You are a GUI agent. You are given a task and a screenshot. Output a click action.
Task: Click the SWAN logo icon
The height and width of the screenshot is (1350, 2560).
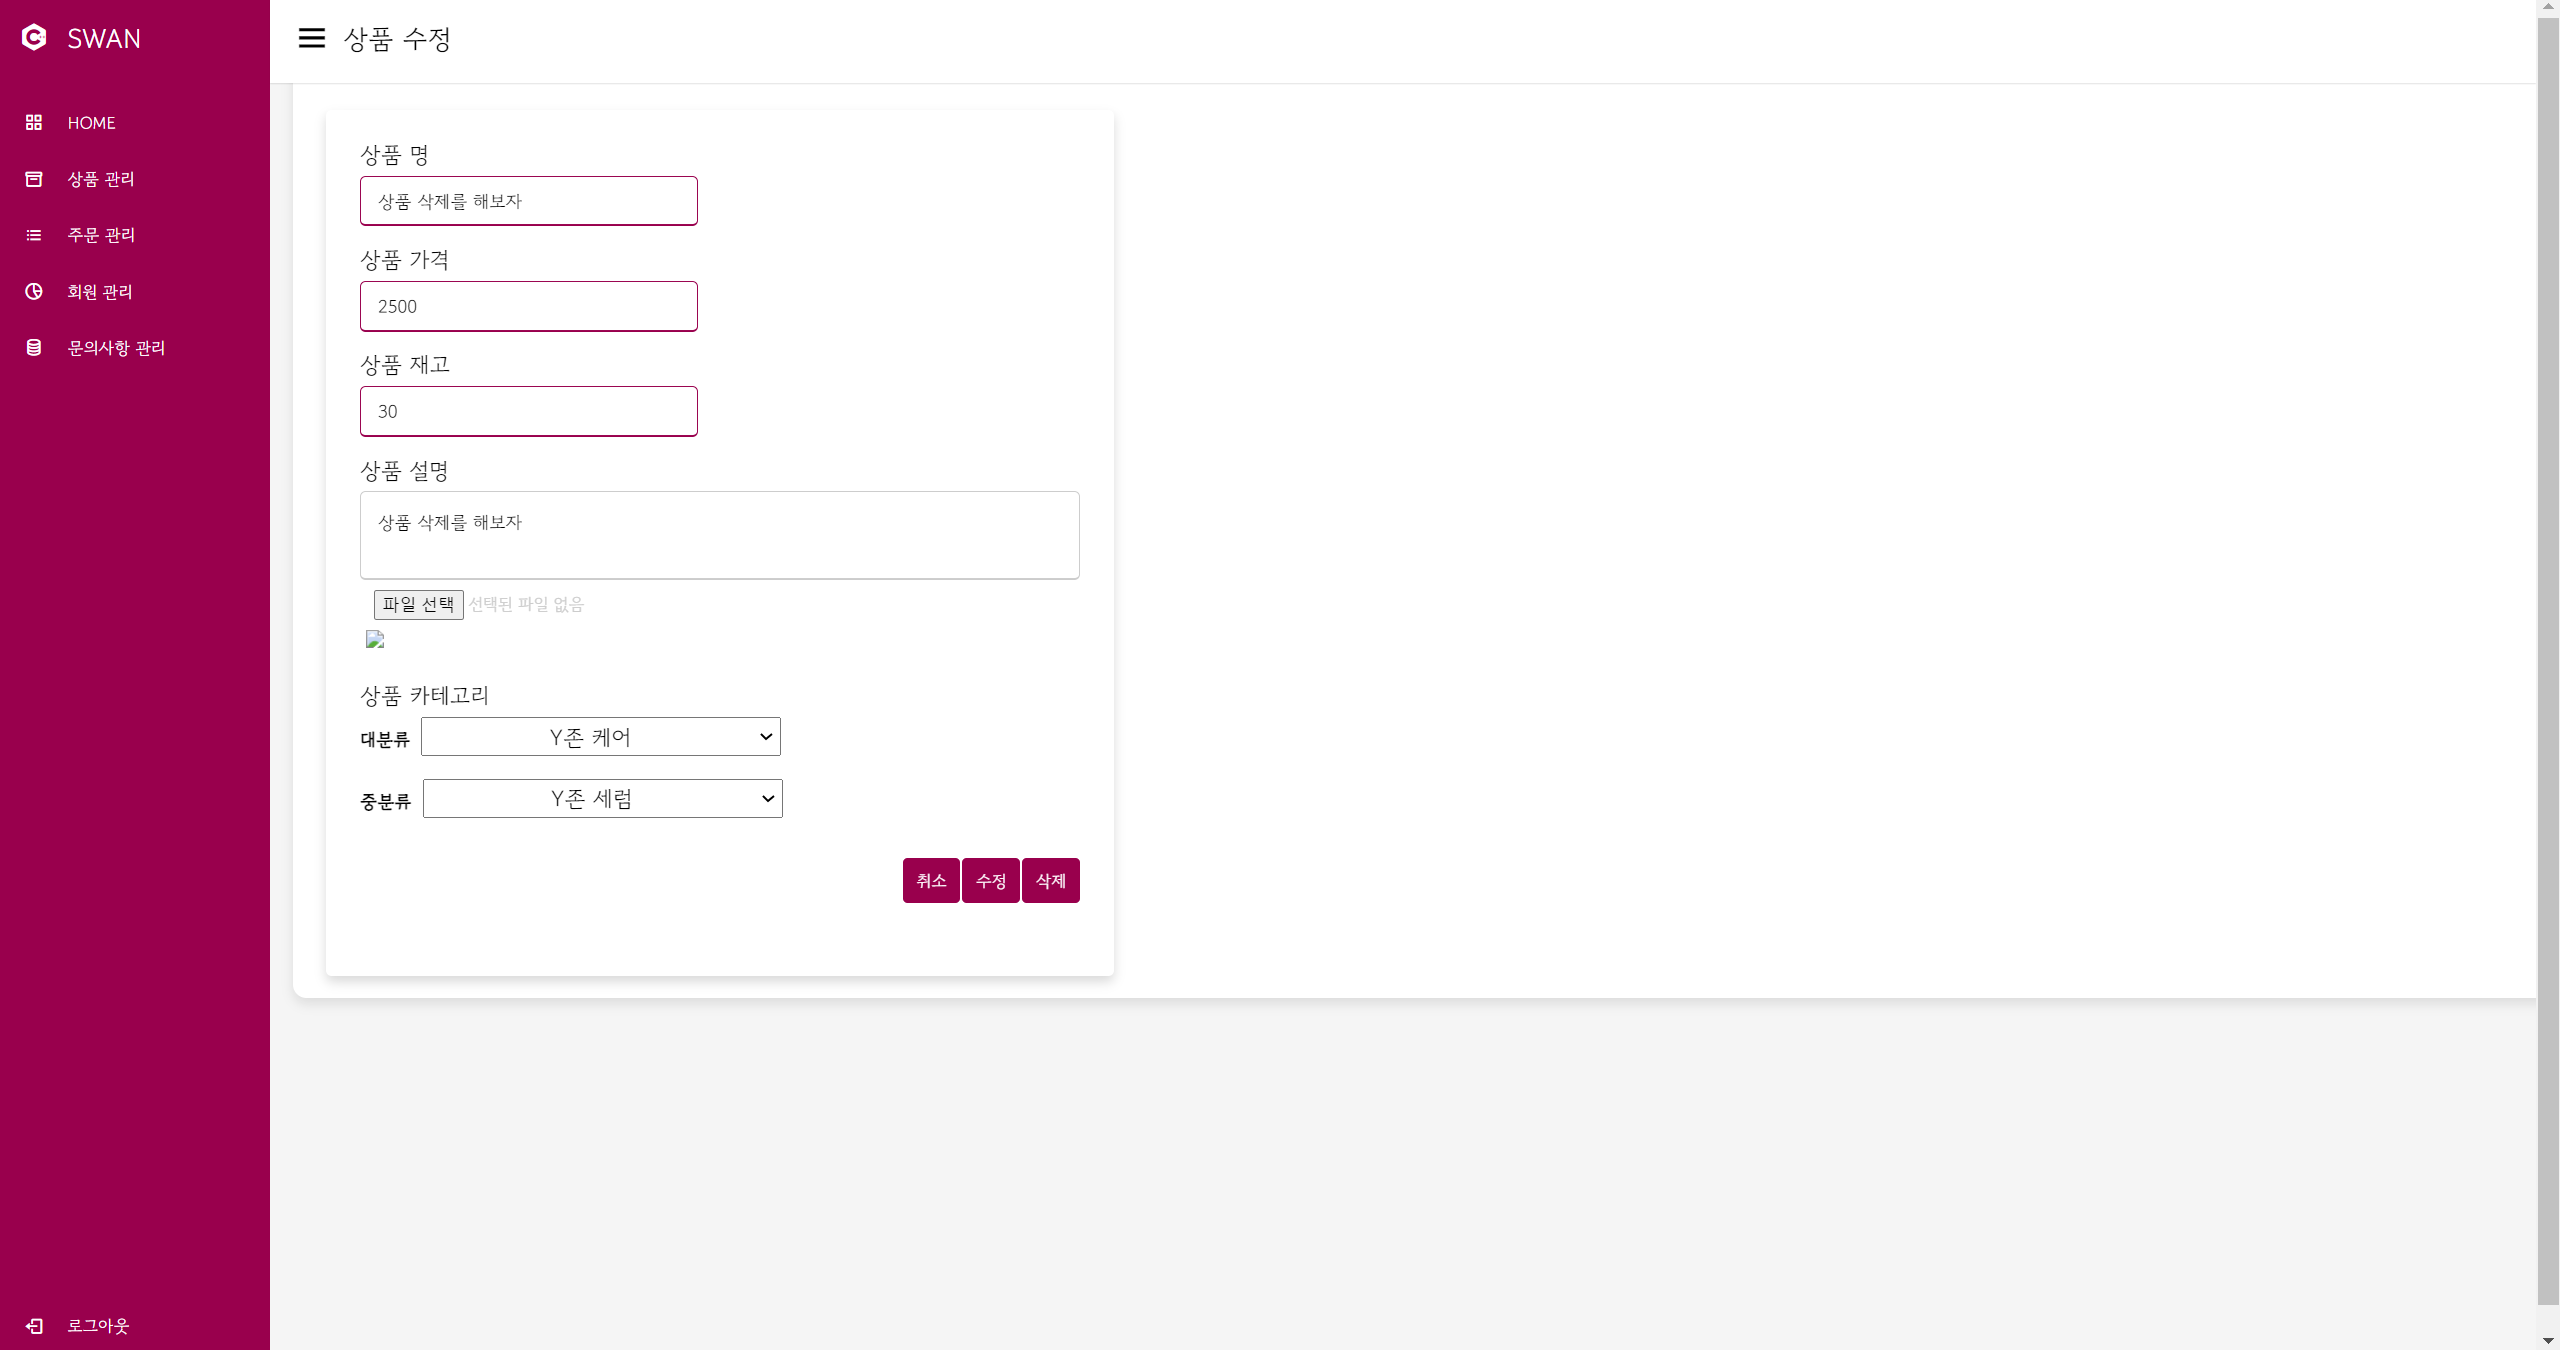pos(34,38)
